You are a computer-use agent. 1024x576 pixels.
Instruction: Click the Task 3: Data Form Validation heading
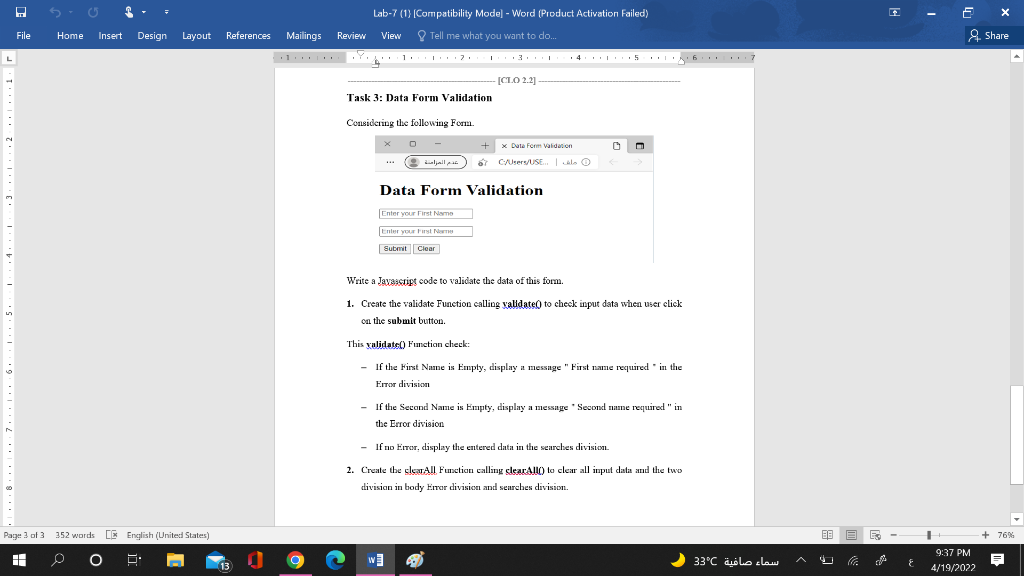(419, 98)
